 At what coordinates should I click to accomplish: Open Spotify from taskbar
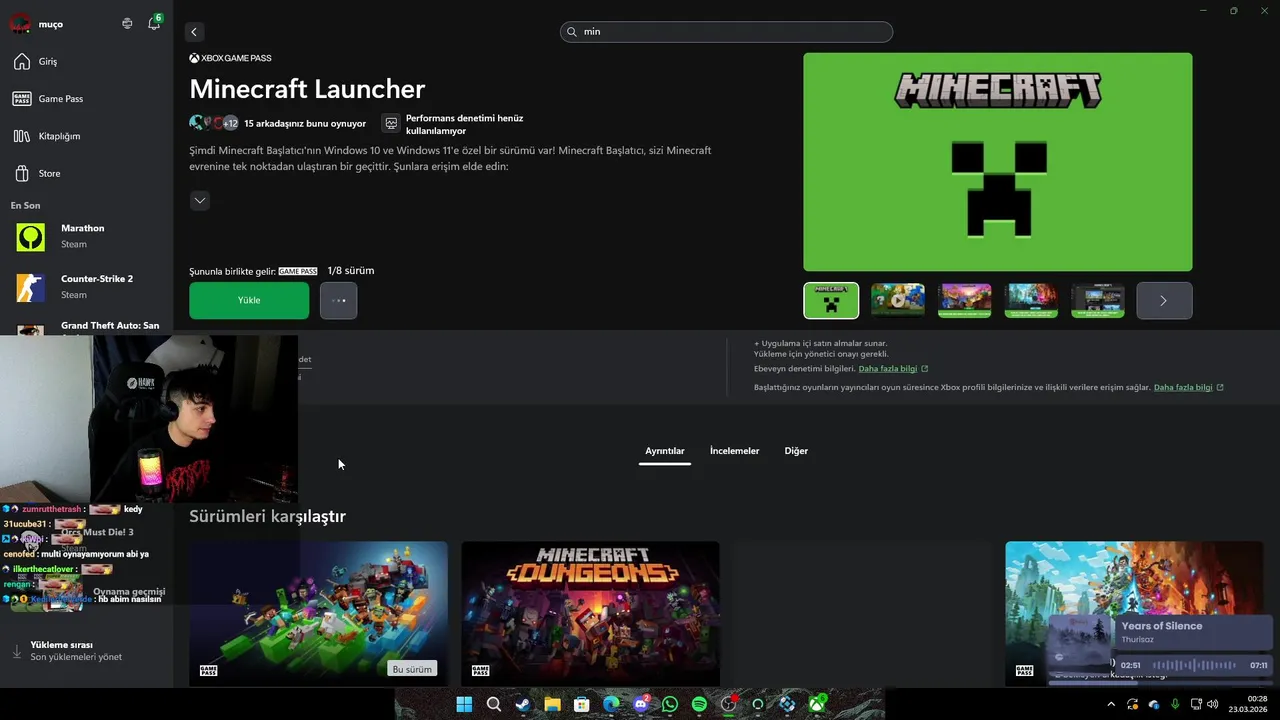[699, 704]
